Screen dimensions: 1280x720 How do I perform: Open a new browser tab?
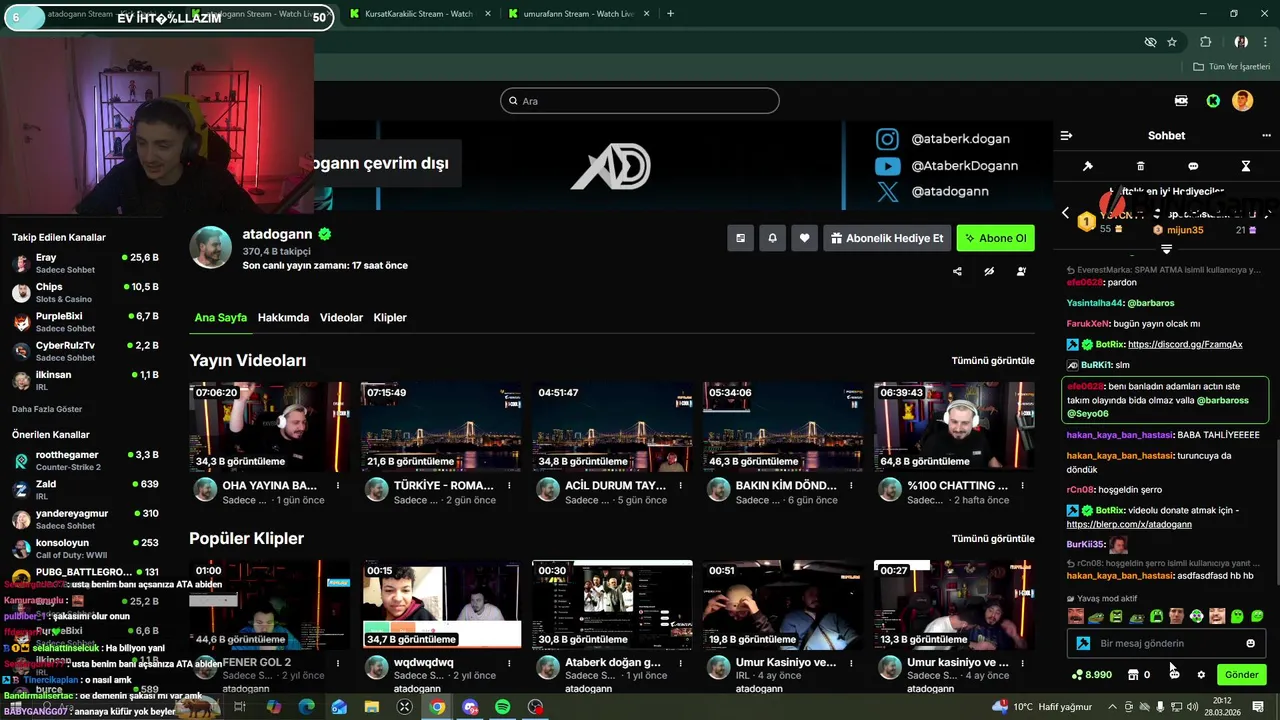click(x=670, y=14)
